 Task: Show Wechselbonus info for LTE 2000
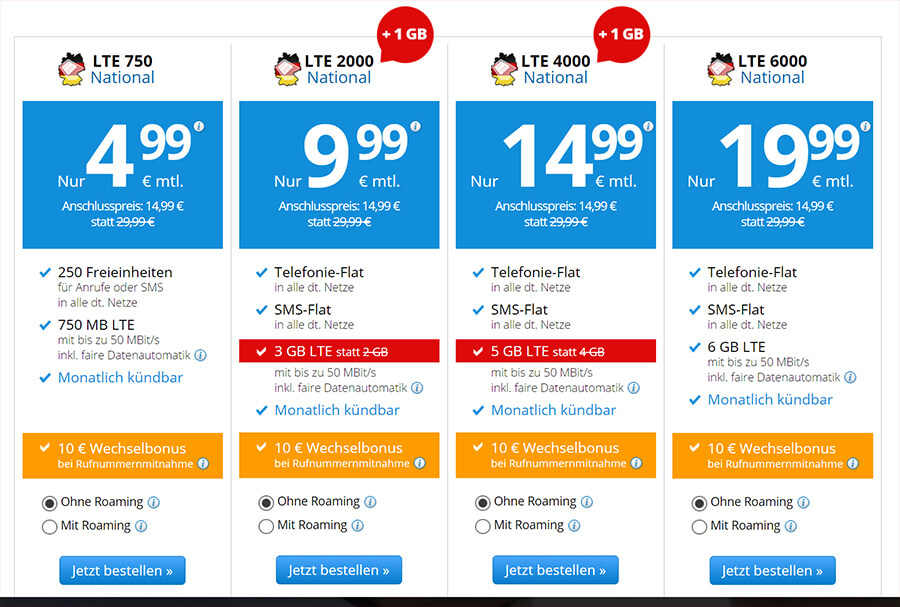click(419, 463)
